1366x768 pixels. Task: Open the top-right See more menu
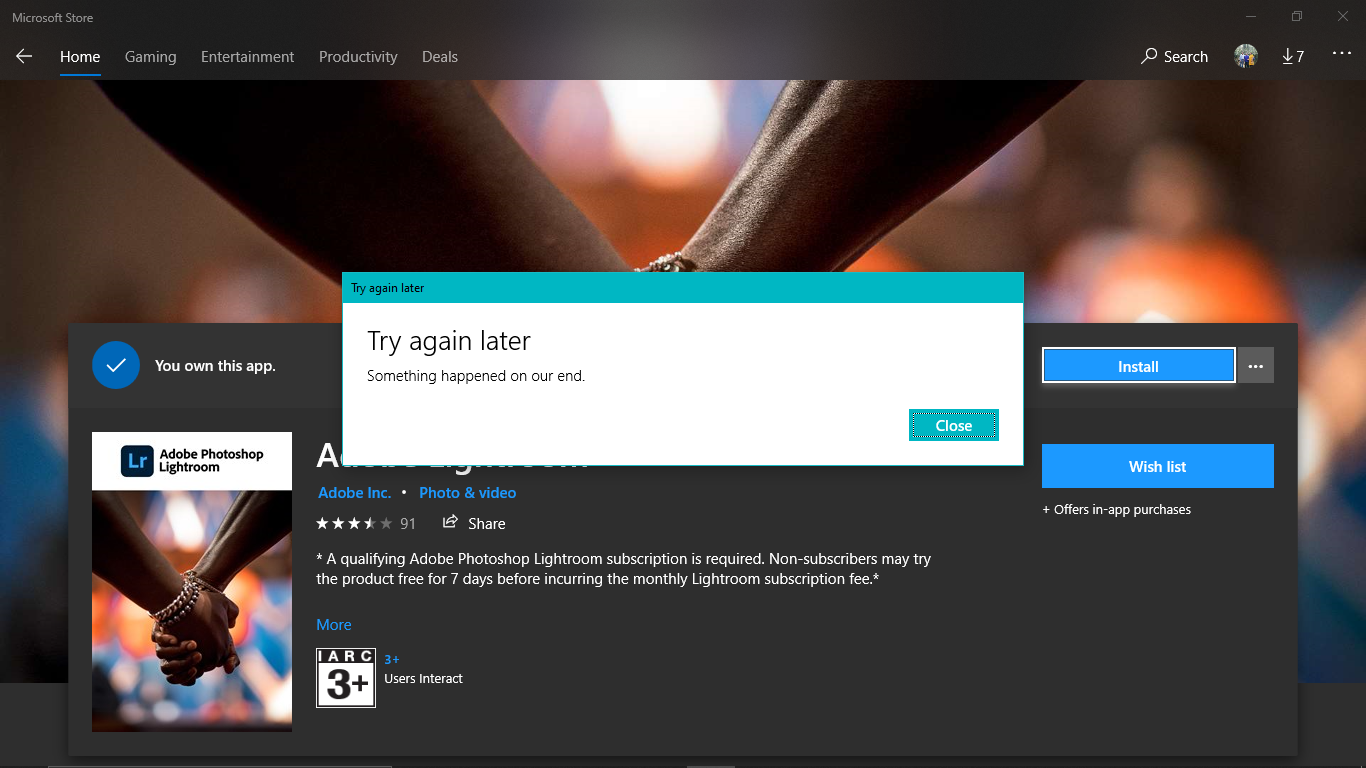point(1342,54)
